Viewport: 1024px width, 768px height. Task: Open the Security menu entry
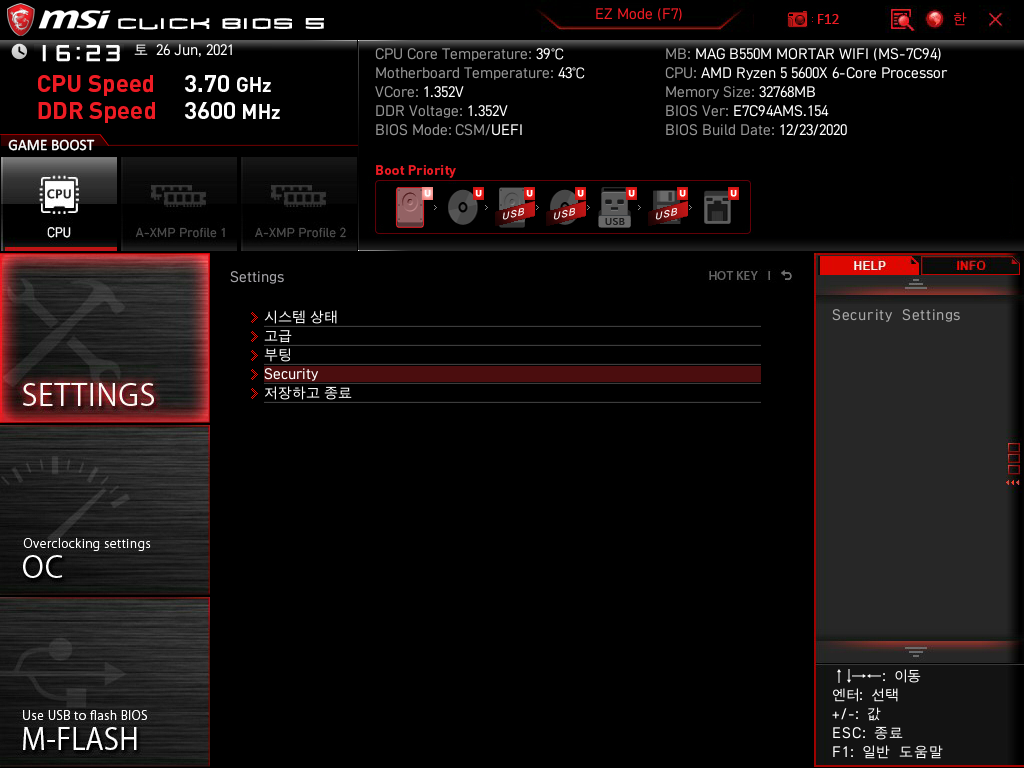click(512, 374)
